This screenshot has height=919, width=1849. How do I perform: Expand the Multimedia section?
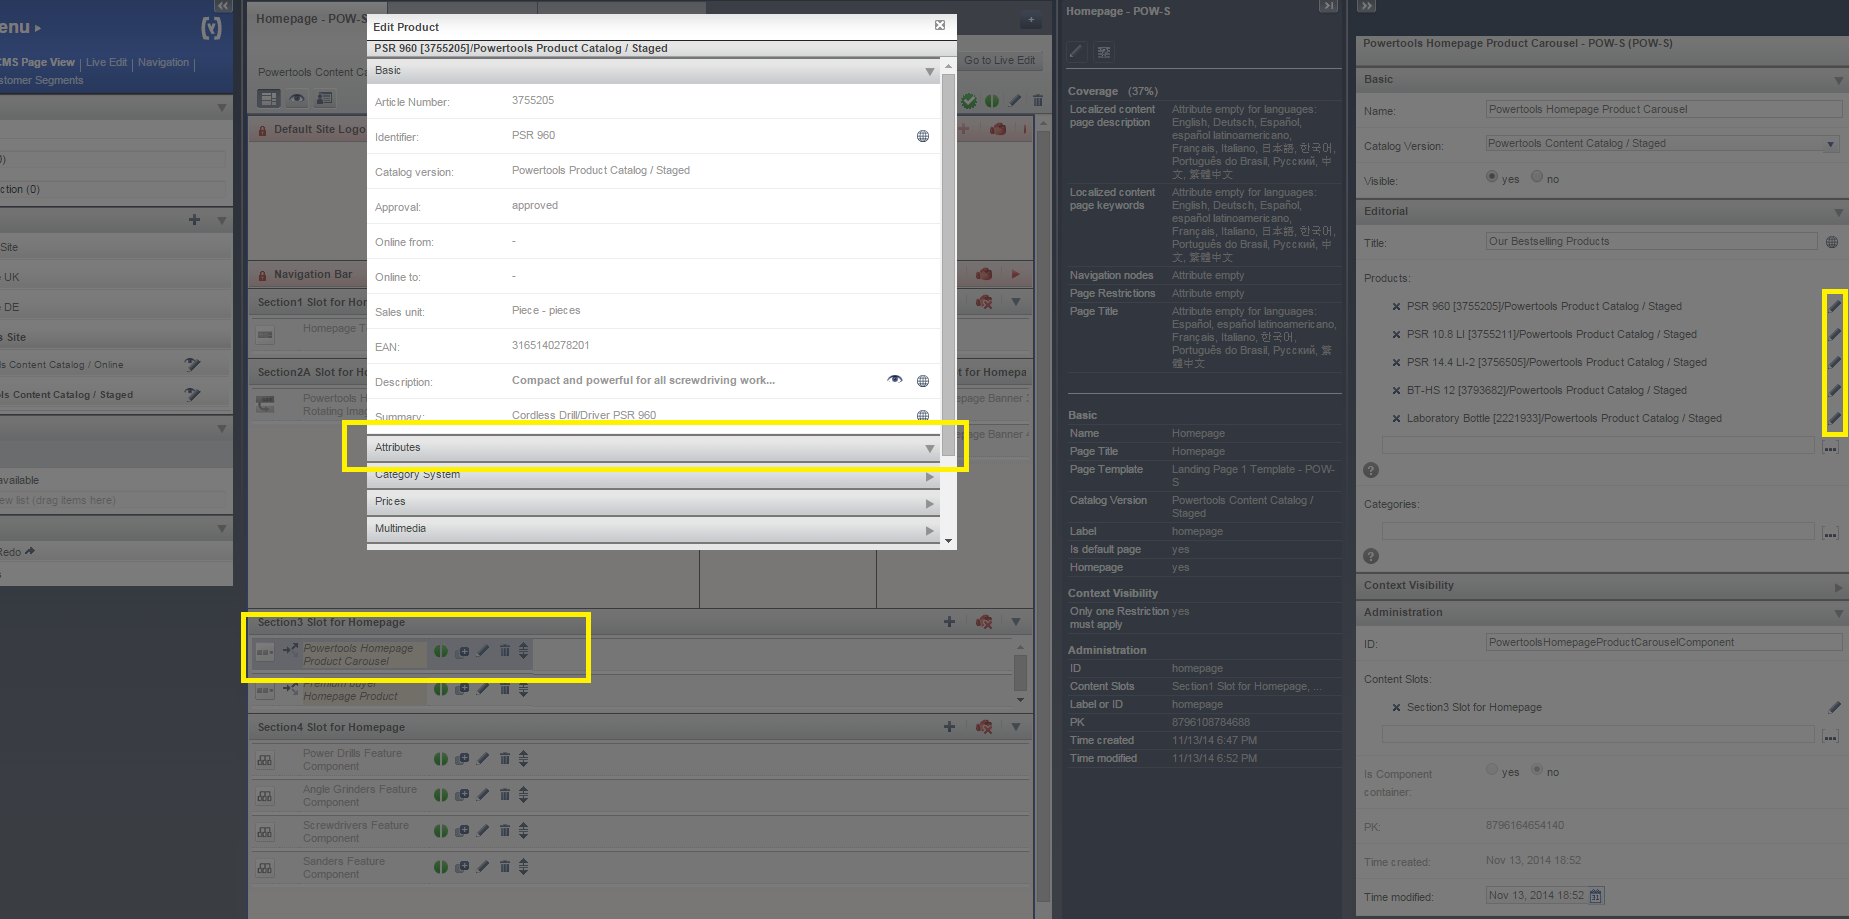[x=930, y=530]
